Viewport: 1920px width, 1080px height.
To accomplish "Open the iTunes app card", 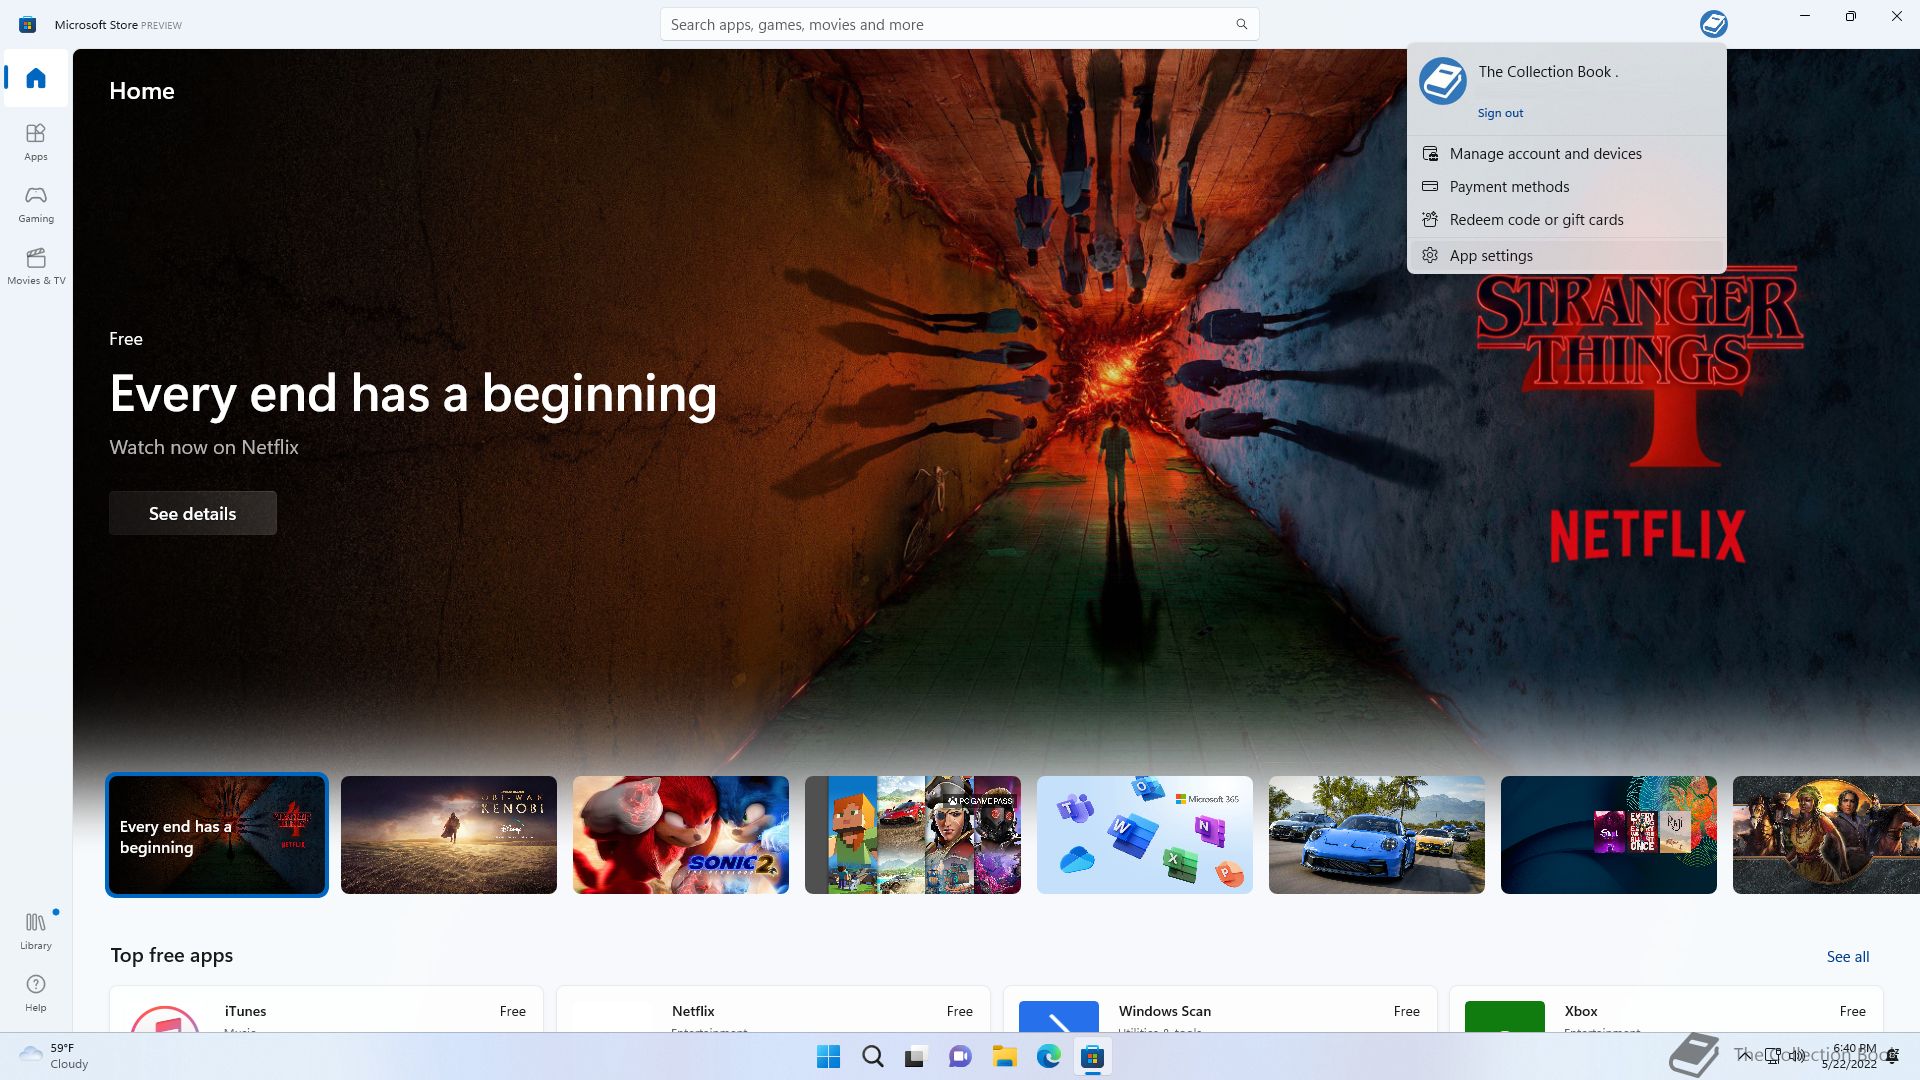I will [x=326, y=1009].
